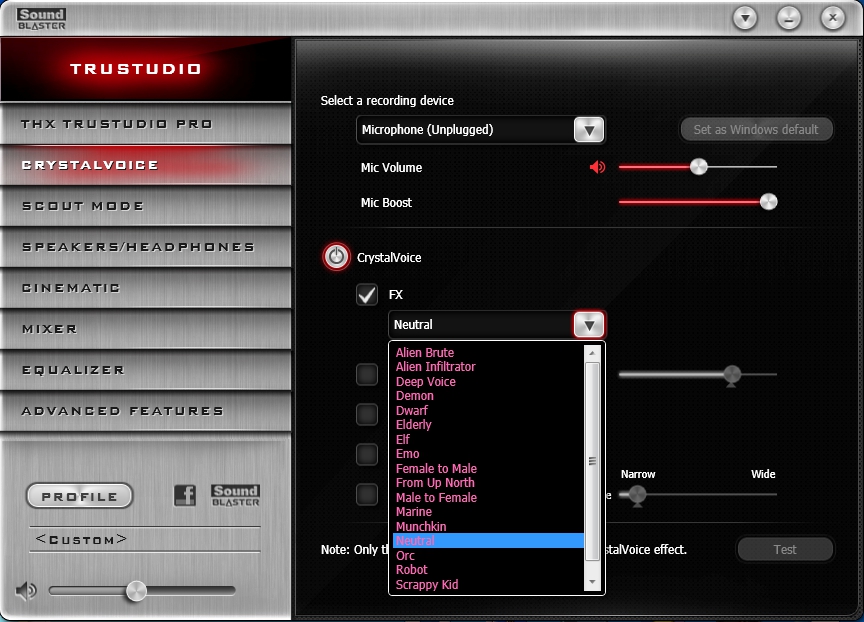Select the <Custom> profile name
Image resolution: width=864 pixels, height=622 pixels.
point(82,539)
